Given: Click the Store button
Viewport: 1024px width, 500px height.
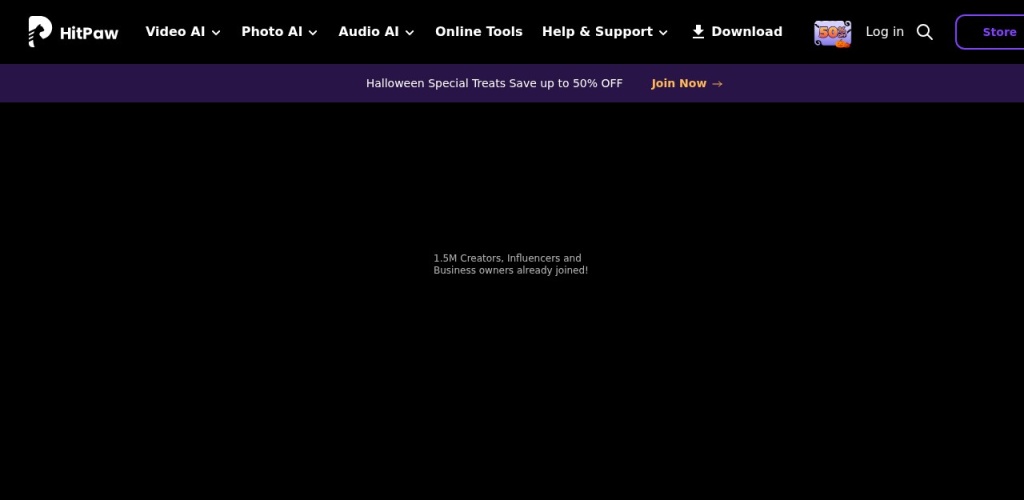Looking at the screenshot, I should coord(998,32).
